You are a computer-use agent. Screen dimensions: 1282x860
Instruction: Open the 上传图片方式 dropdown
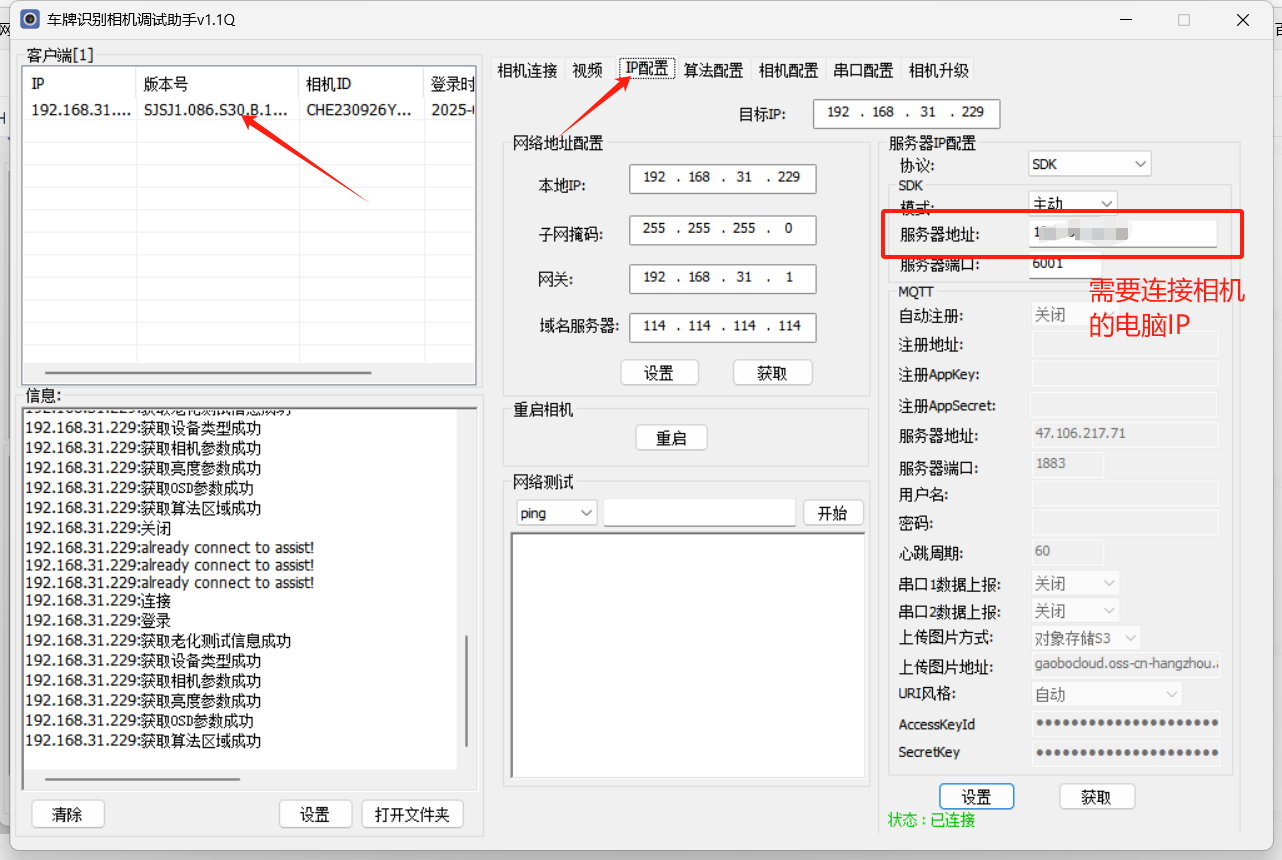(x=1086, y=638)
